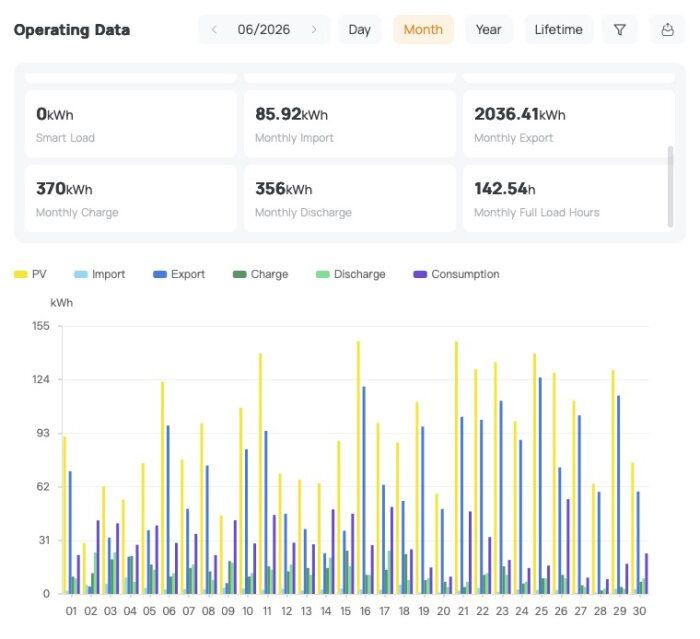Click the x-axis label 15
Image resolution: width=700 pixels, height=639 pixels.
[345, 611]
